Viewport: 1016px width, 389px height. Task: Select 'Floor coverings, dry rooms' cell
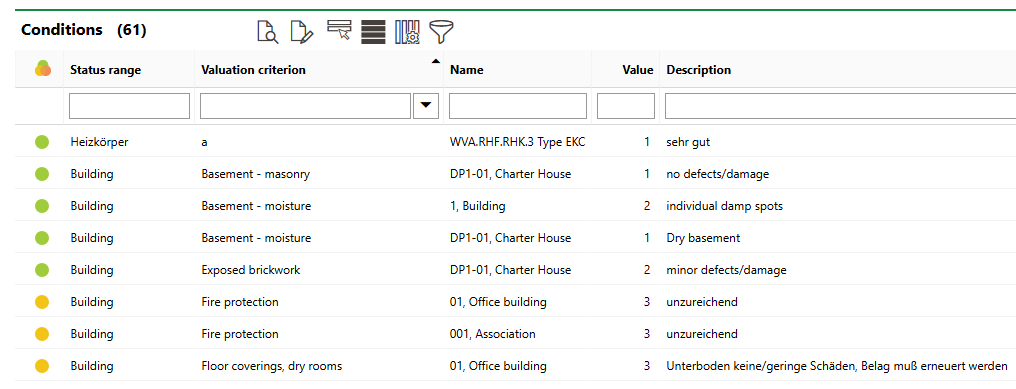[271, 366]
